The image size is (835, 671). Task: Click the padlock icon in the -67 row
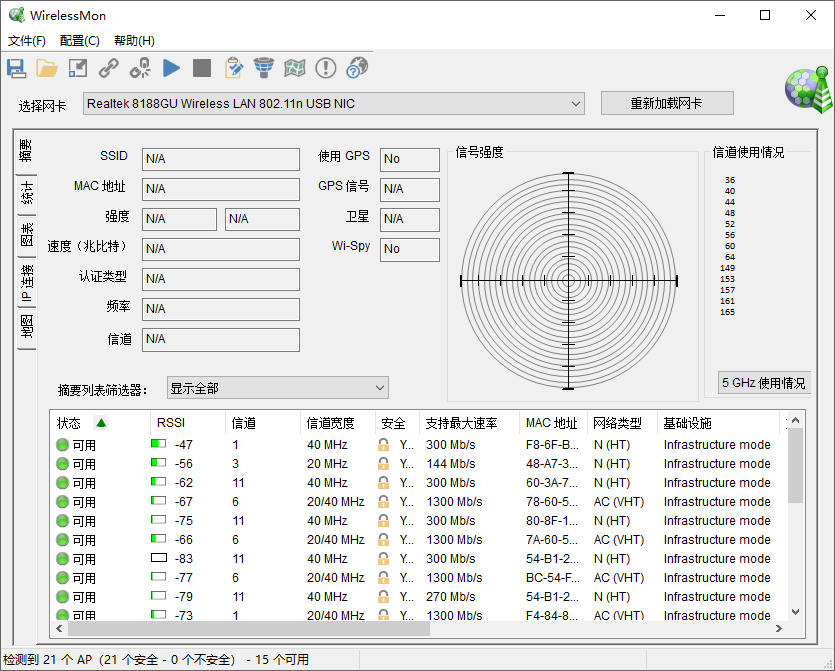[383, 502]
